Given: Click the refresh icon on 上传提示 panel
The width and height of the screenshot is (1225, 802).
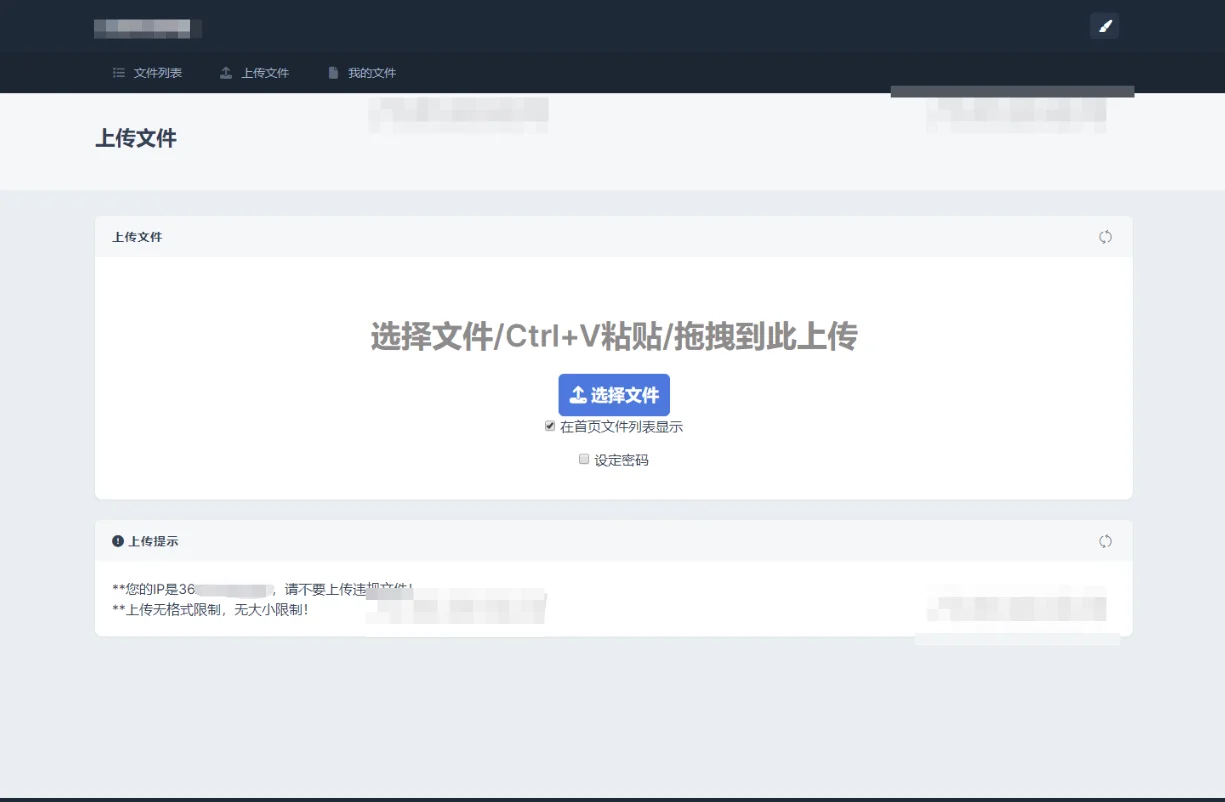Looking at the screenshot, I should (1105, 541).
